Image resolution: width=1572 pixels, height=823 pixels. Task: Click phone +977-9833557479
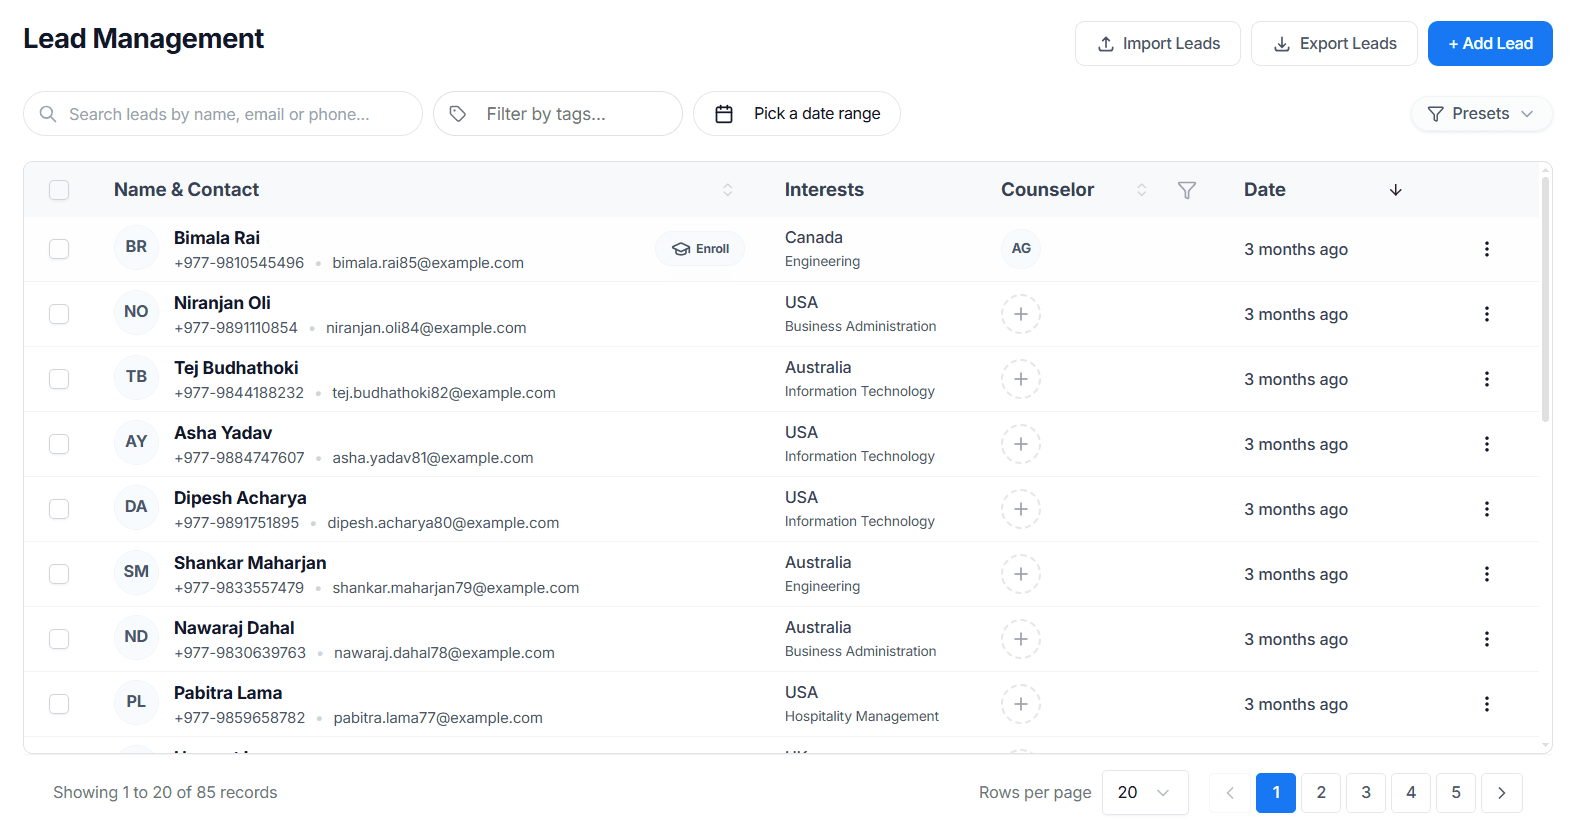tap(239, 588)
